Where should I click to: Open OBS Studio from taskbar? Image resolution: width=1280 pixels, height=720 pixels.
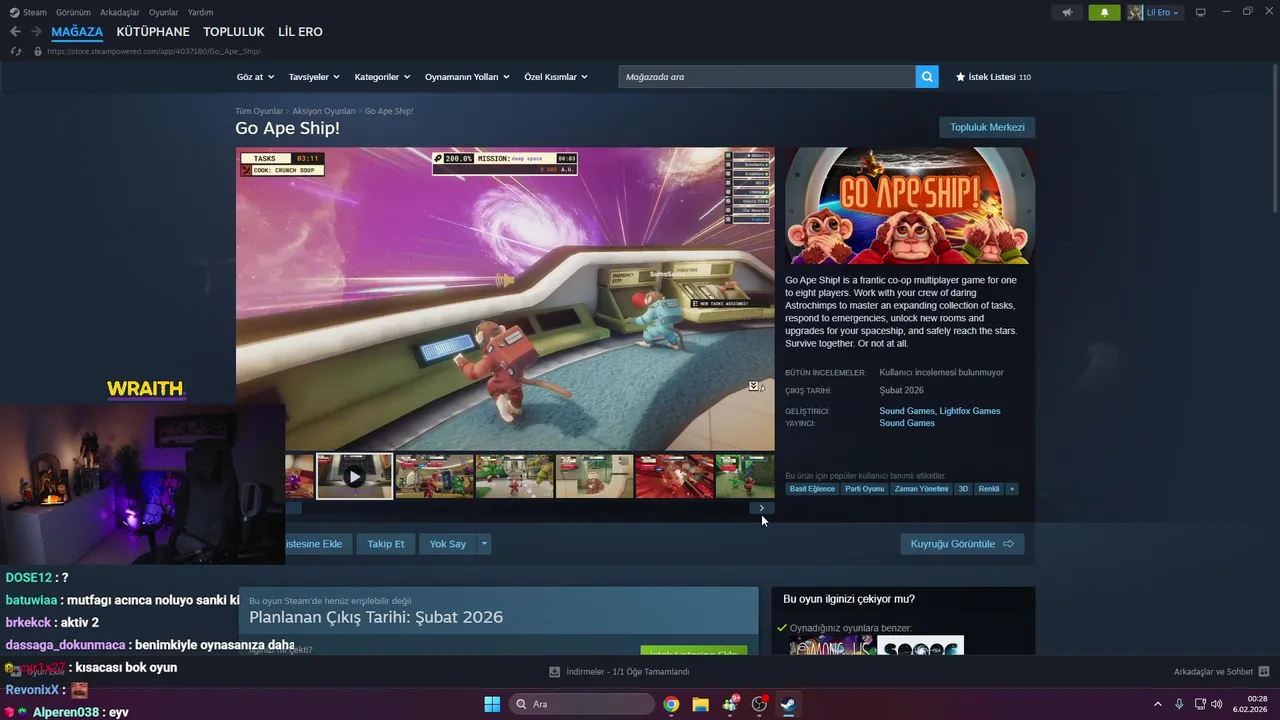coord(759,704)
